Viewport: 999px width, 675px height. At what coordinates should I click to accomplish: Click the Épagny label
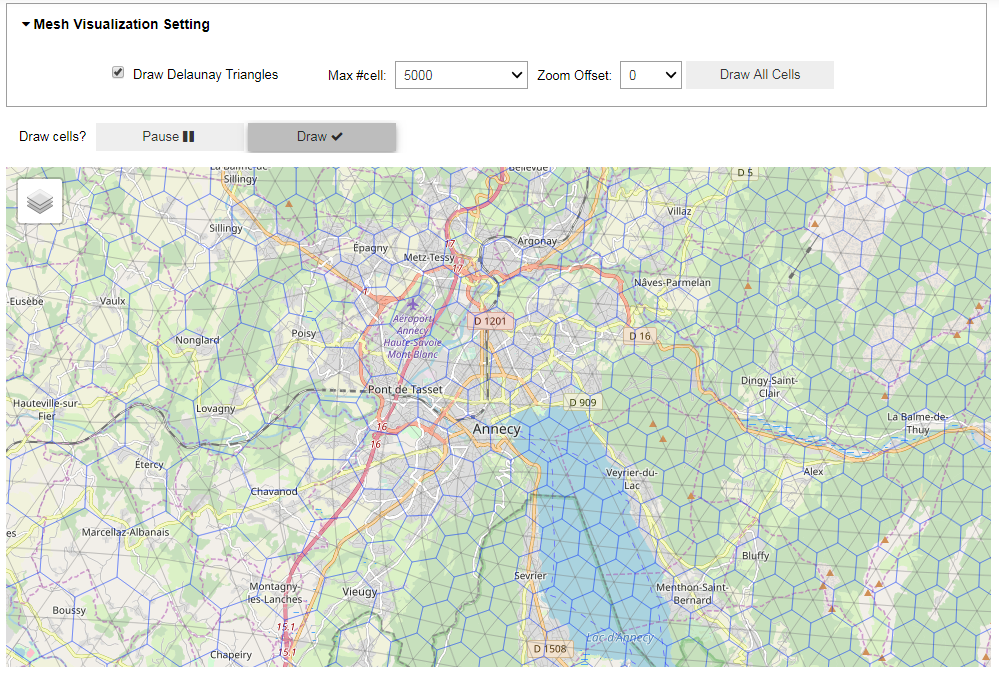coord(370,247)
